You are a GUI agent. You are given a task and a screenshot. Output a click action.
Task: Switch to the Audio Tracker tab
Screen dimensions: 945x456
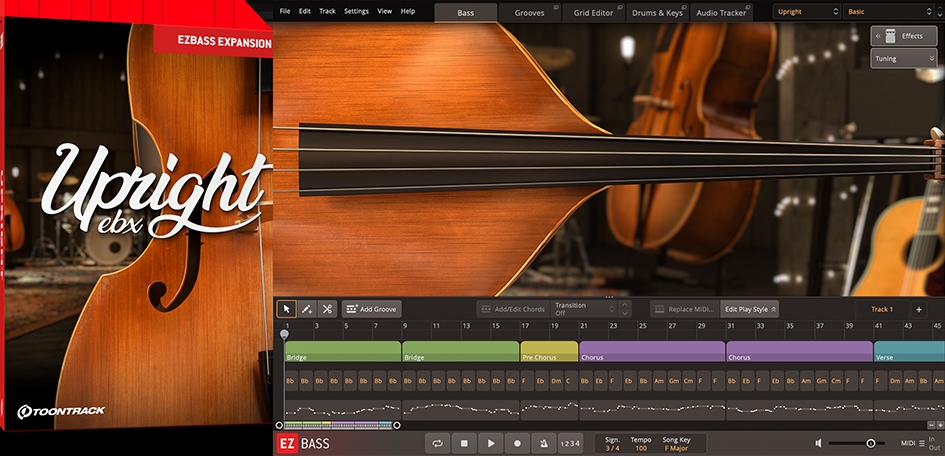point(721,13)
